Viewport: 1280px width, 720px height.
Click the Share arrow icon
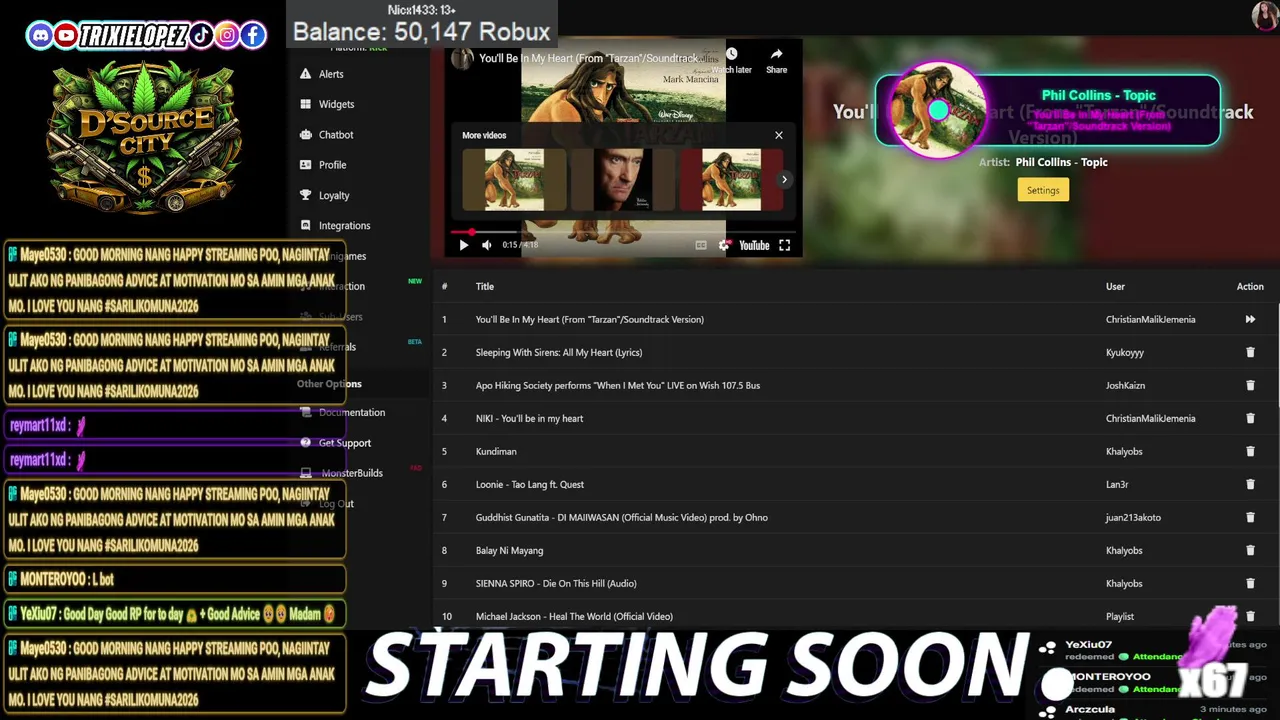coord(777,54)
